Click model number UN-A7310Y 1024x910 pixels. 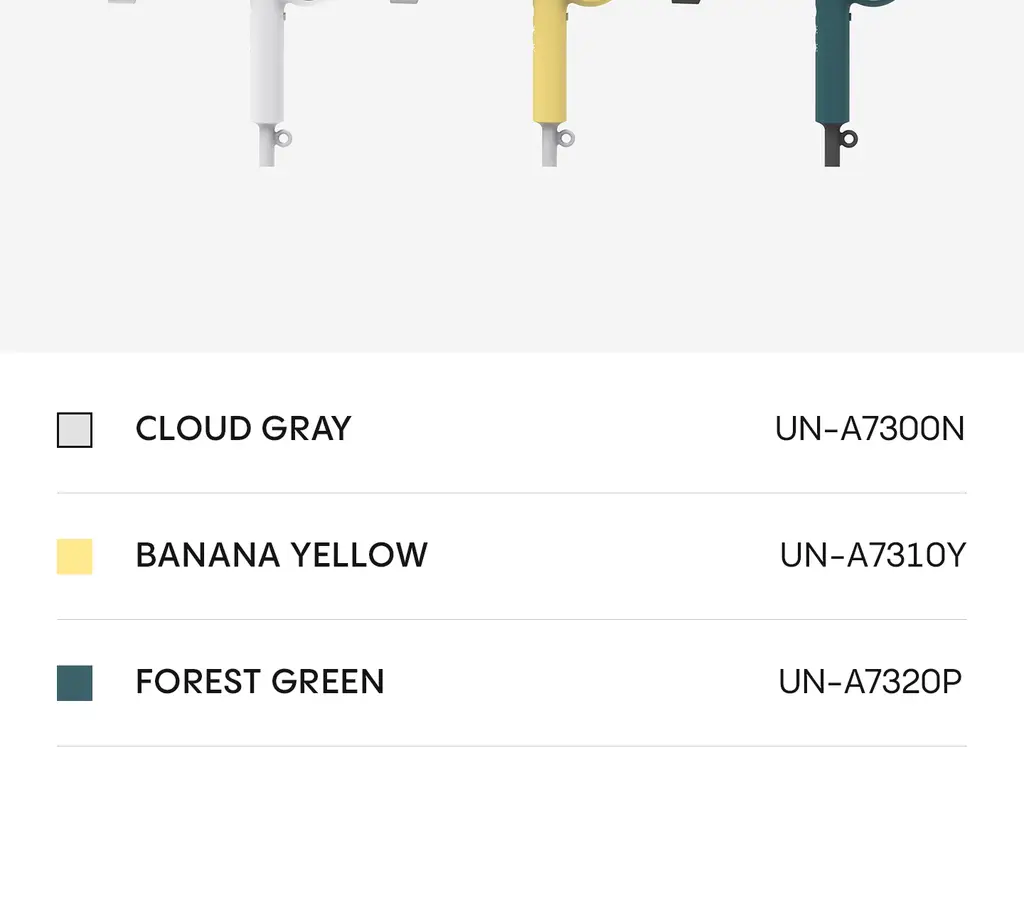tap(872, 555)
